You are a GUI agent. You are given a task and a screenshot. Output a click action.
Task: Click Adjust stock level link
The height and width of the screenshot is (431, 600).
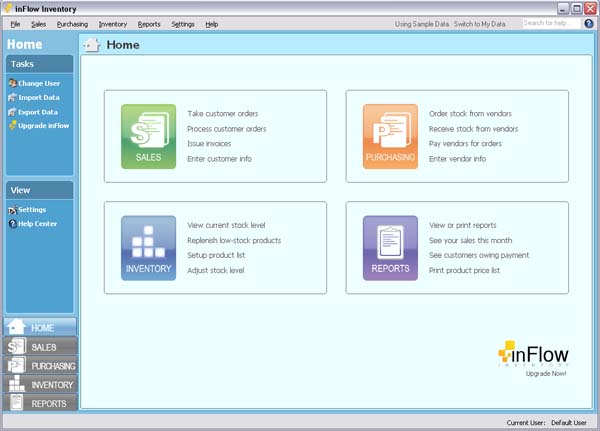click(x=216, y=271)
